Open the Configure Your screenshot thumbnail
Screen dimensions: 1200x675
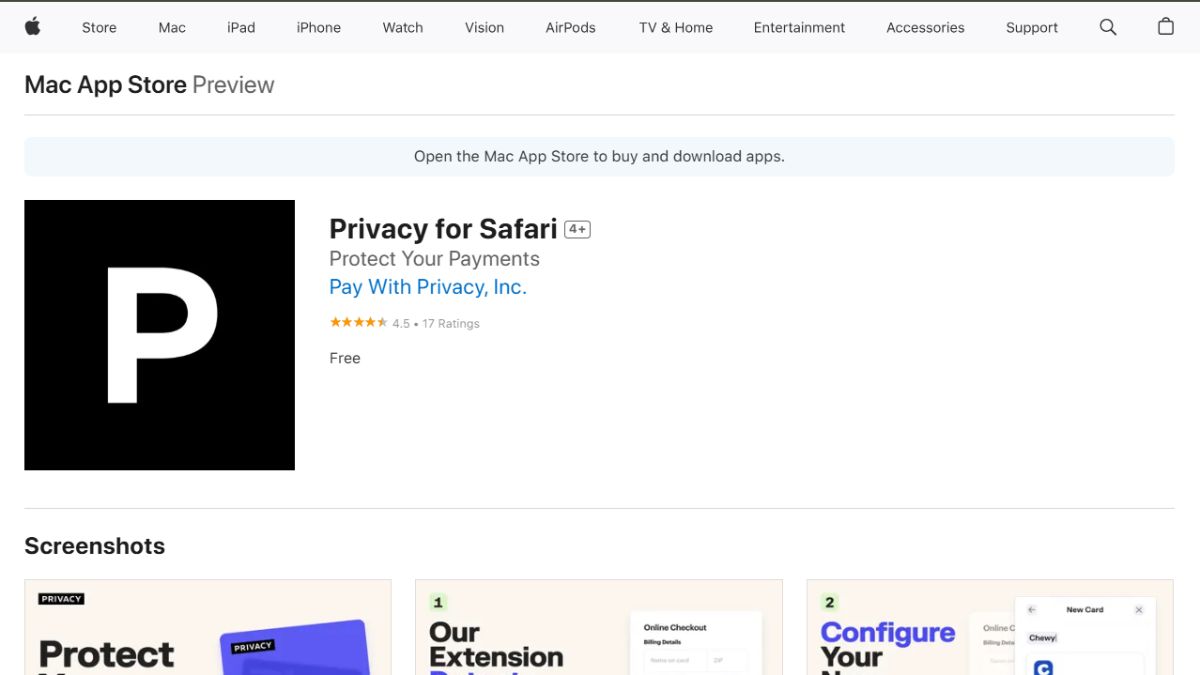[x=990, y=627]
